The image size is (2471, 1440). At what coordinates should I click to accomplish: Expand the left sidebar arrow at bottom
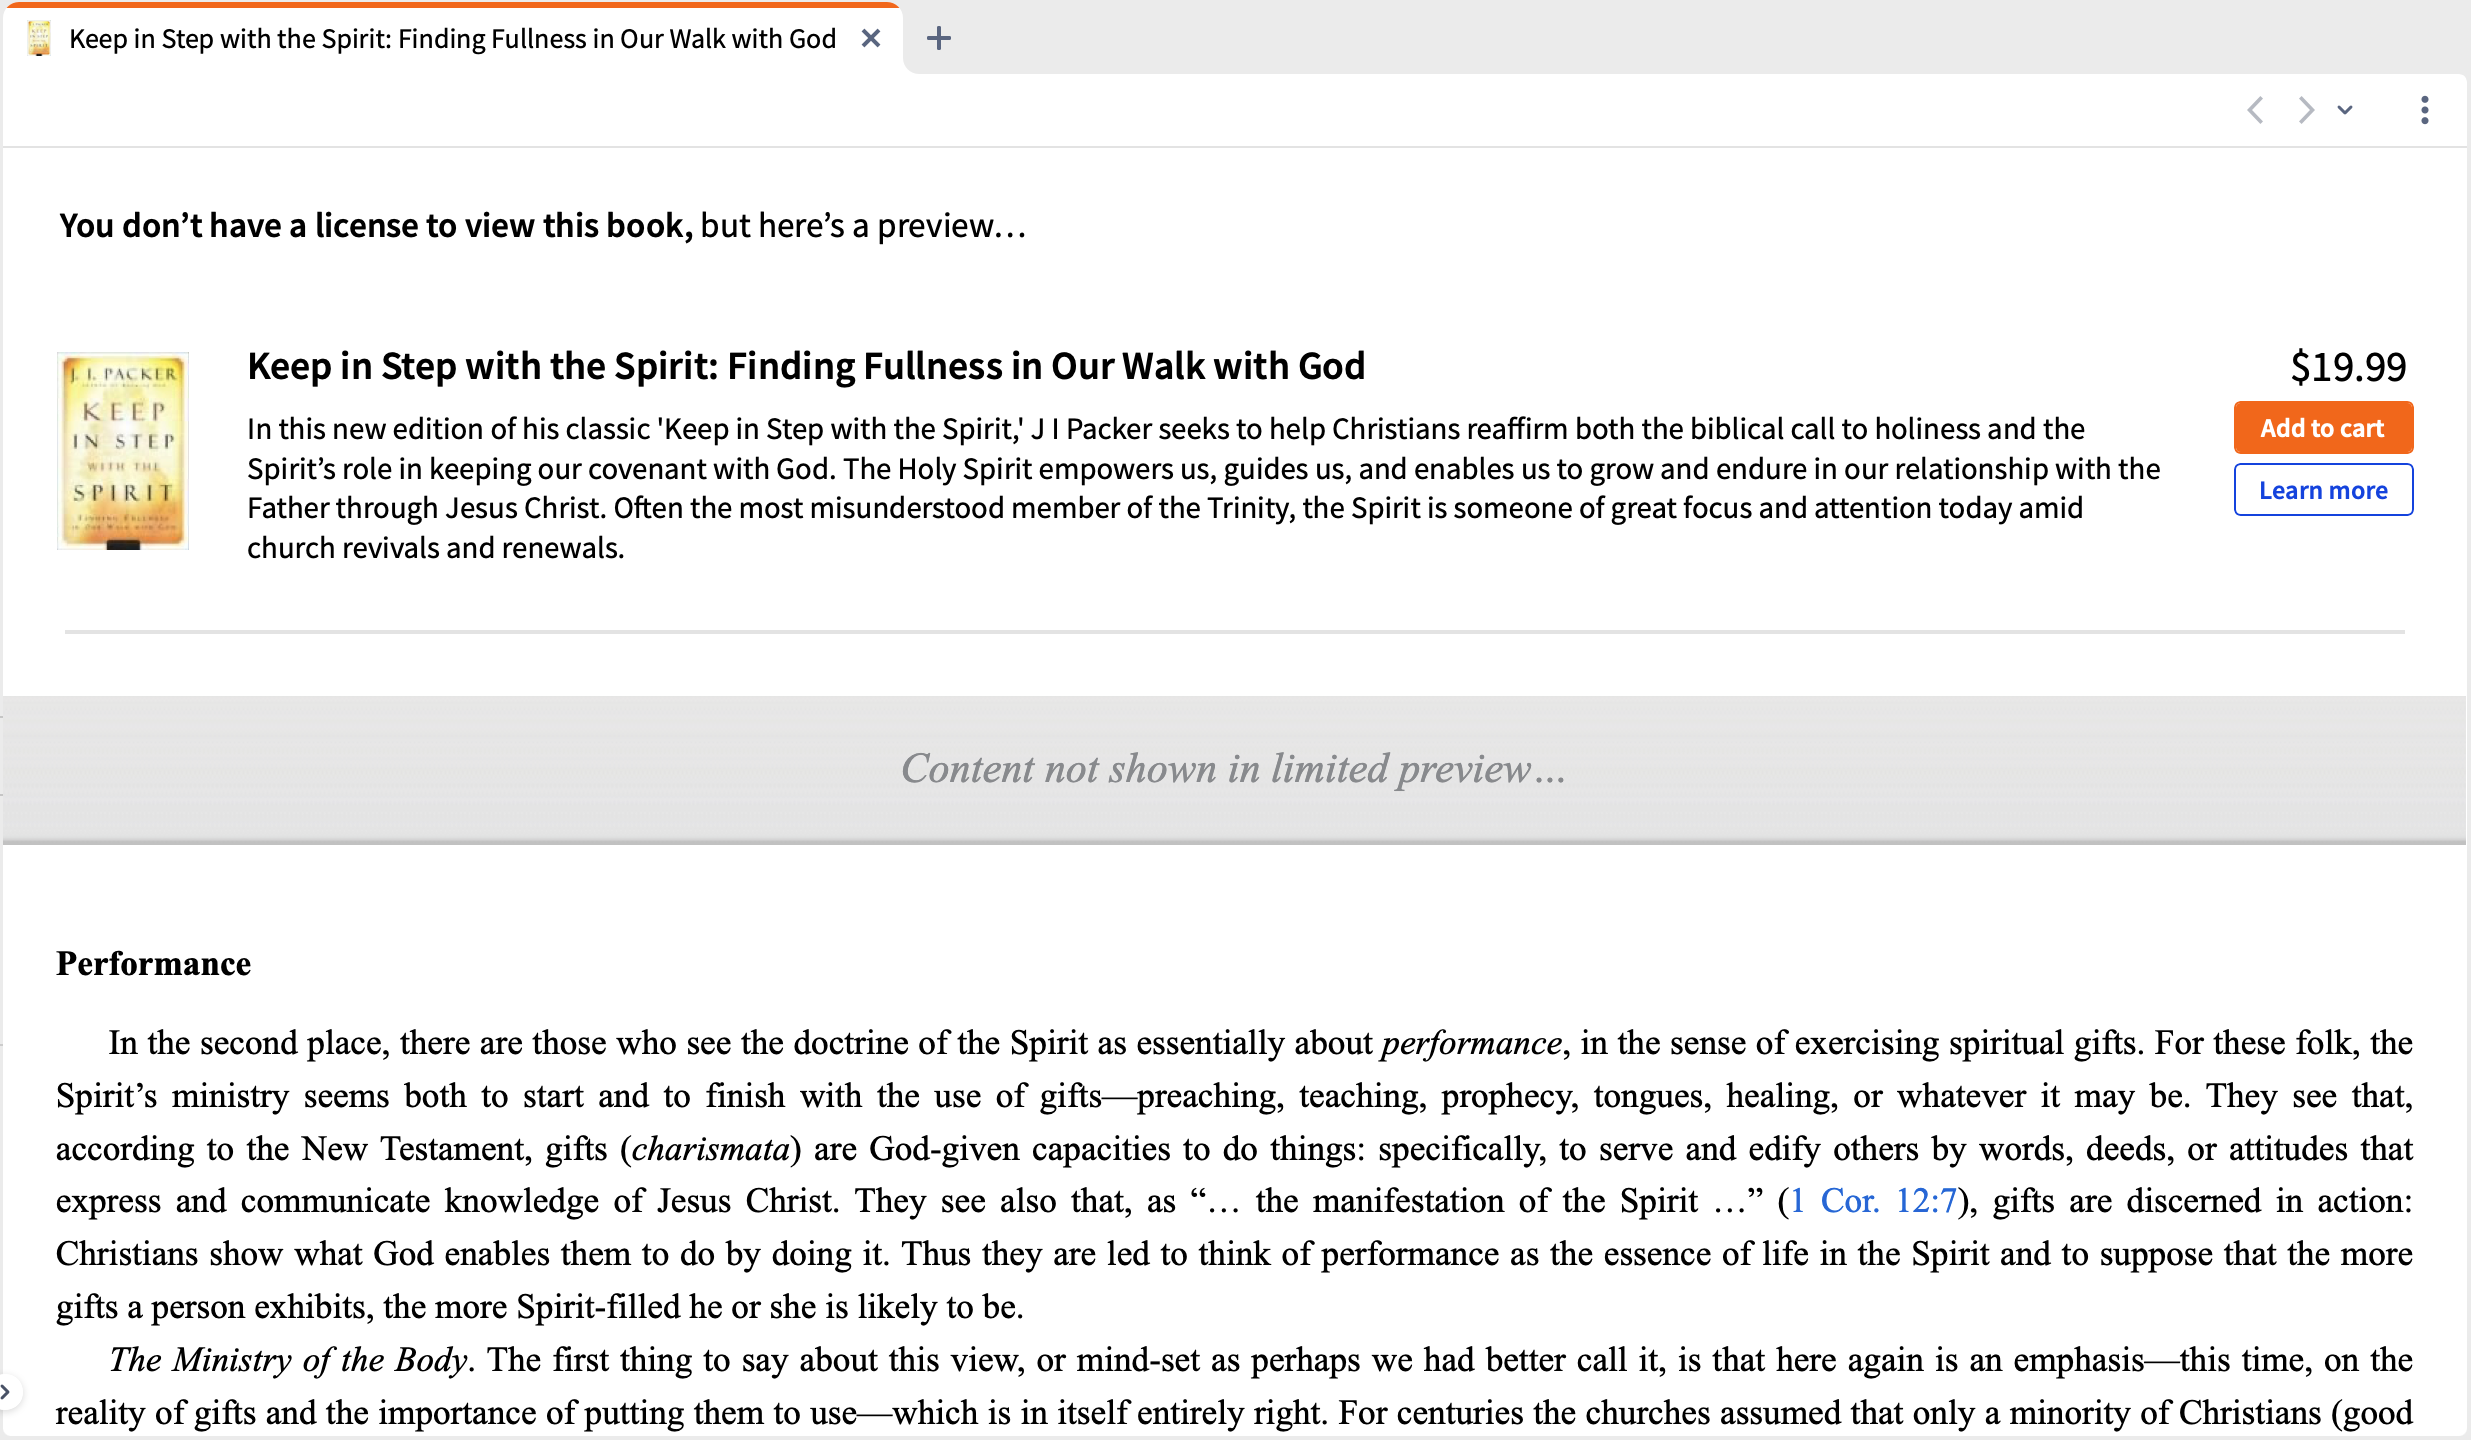click(6, 1391)
